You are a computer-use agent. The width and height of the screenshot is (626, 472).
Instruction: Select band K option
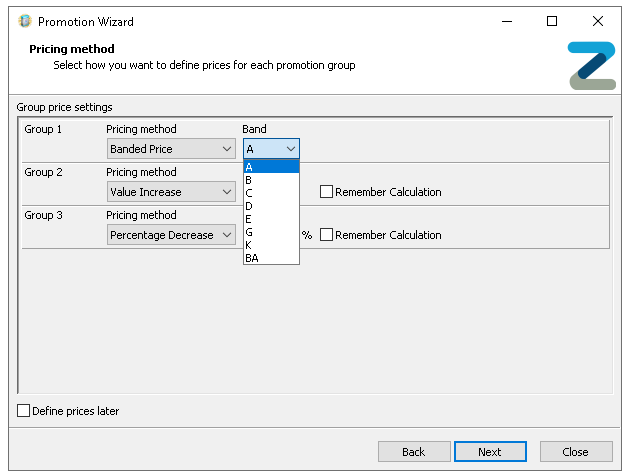(270, 245)
